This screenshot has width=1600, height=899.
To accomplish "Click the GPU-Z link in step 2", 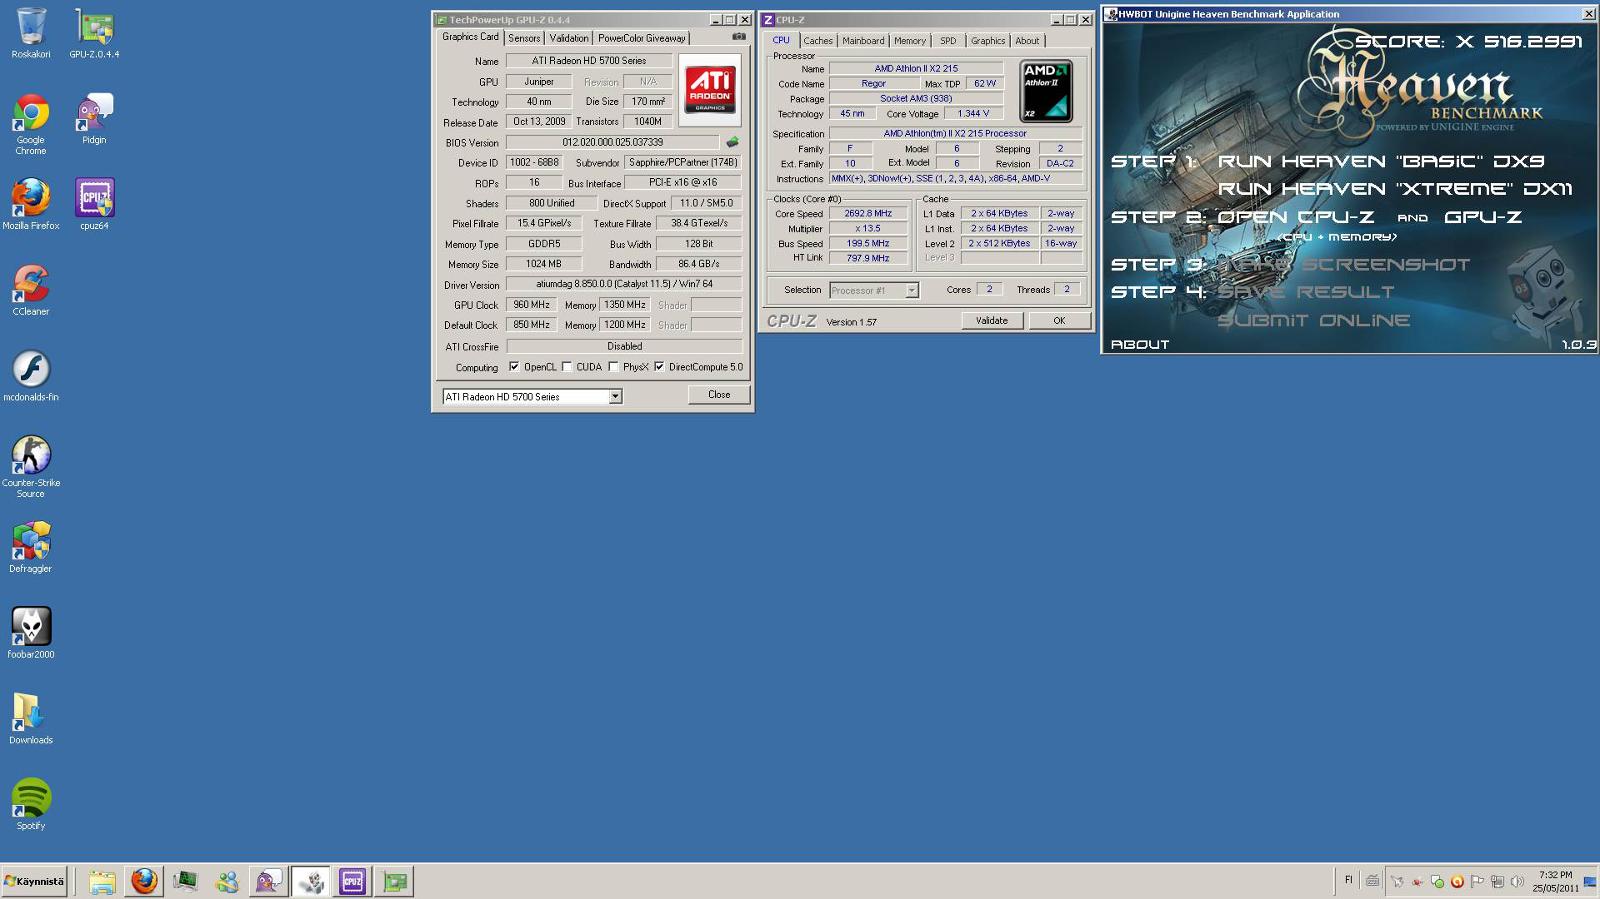I will tap(1483, 217).
